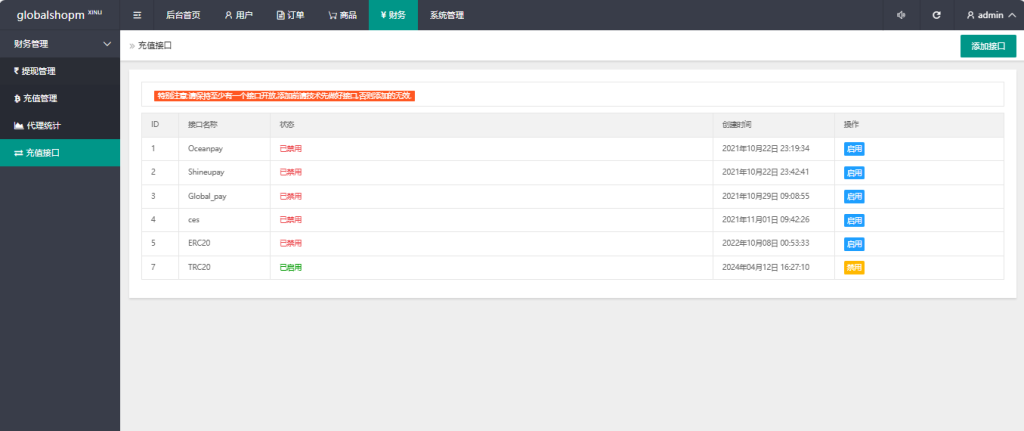This screenshot has height=431, width=1024.
Task: Open the 商品 top menu
Action: point(342,15)
